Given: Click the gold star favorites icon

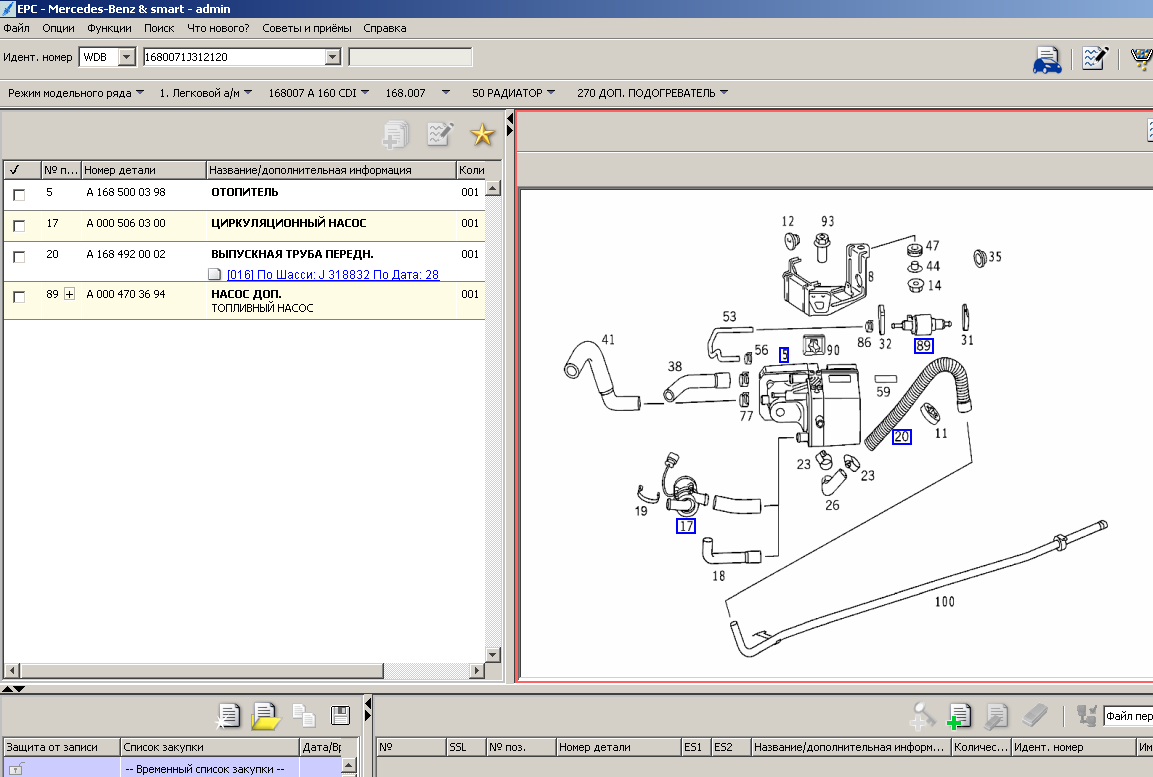Looking at the screenshot, I should (482, 134).
